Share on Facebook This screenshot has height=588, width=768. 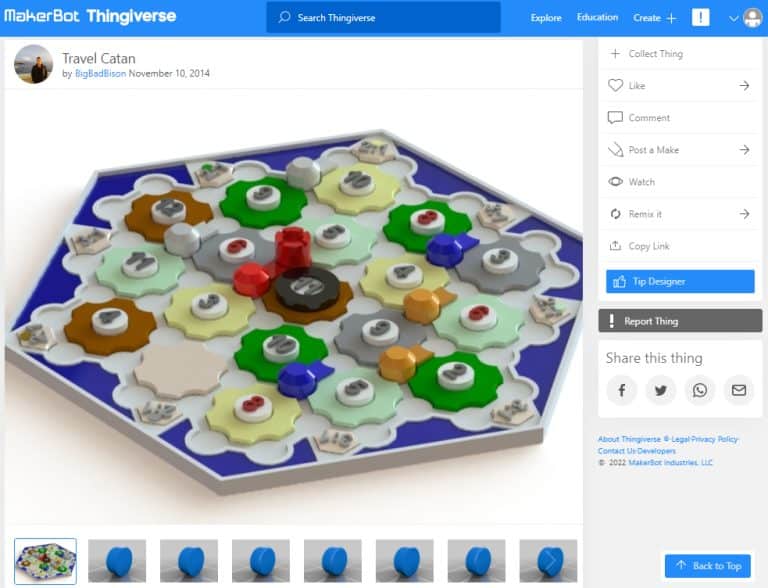click(x=622, y=390)
